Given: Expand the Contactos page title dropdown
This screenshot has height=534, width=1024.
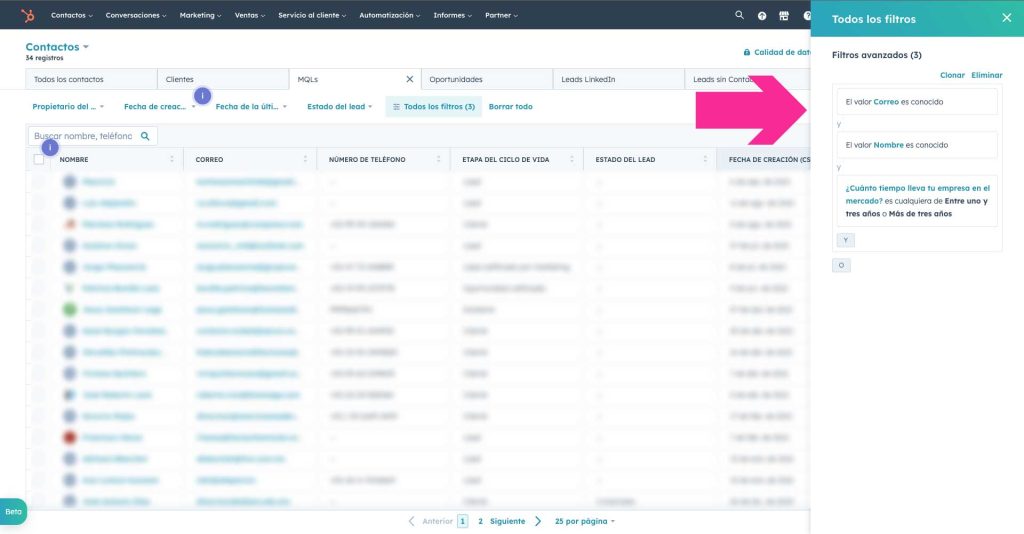Looking at the screenshot, I should 57,47.
